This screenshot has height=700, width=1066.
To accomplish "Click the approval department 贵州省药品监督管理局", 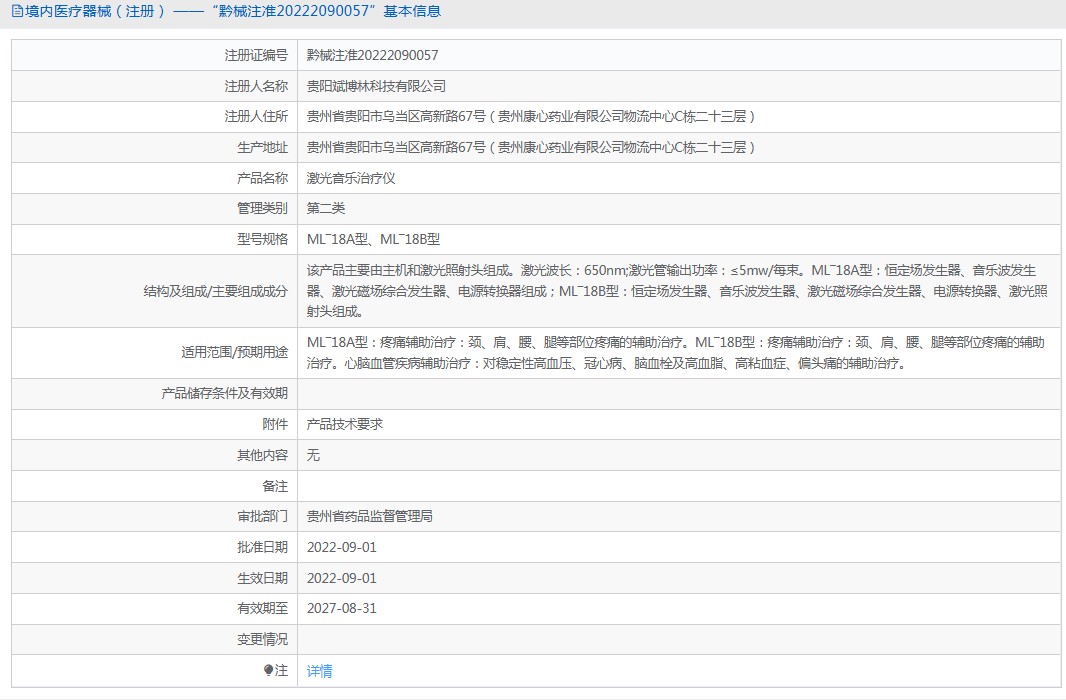I will (369, 517).
